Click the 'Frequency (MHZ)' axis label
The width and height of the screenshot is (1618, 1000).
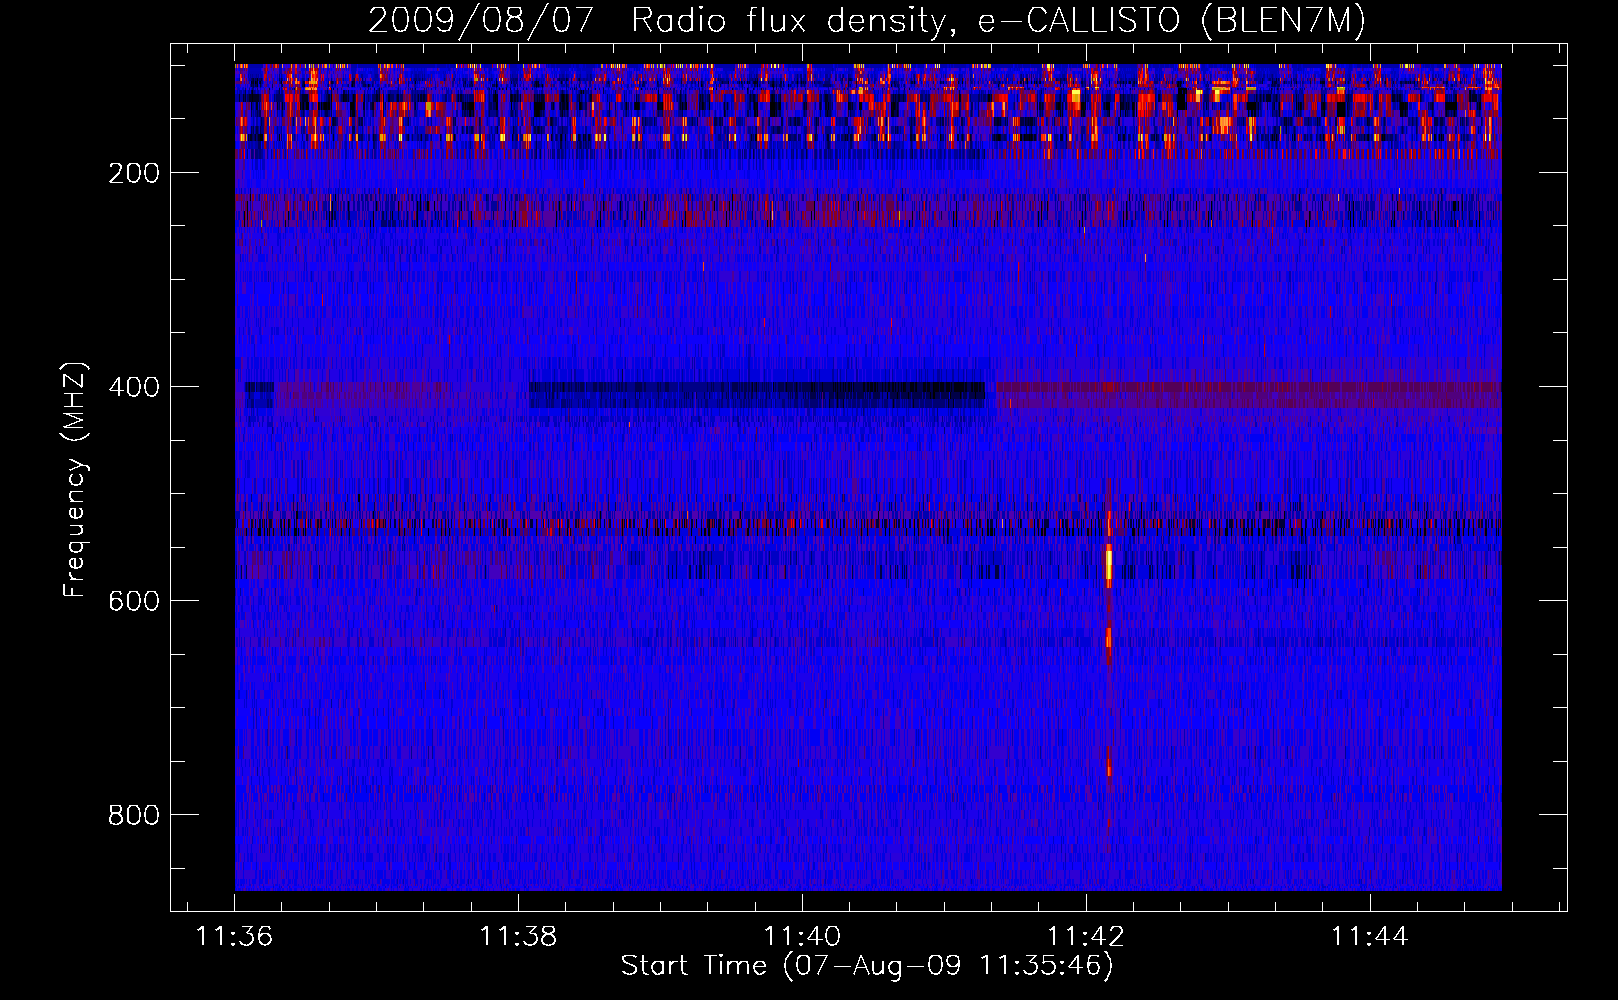click(x=75, y=480)
